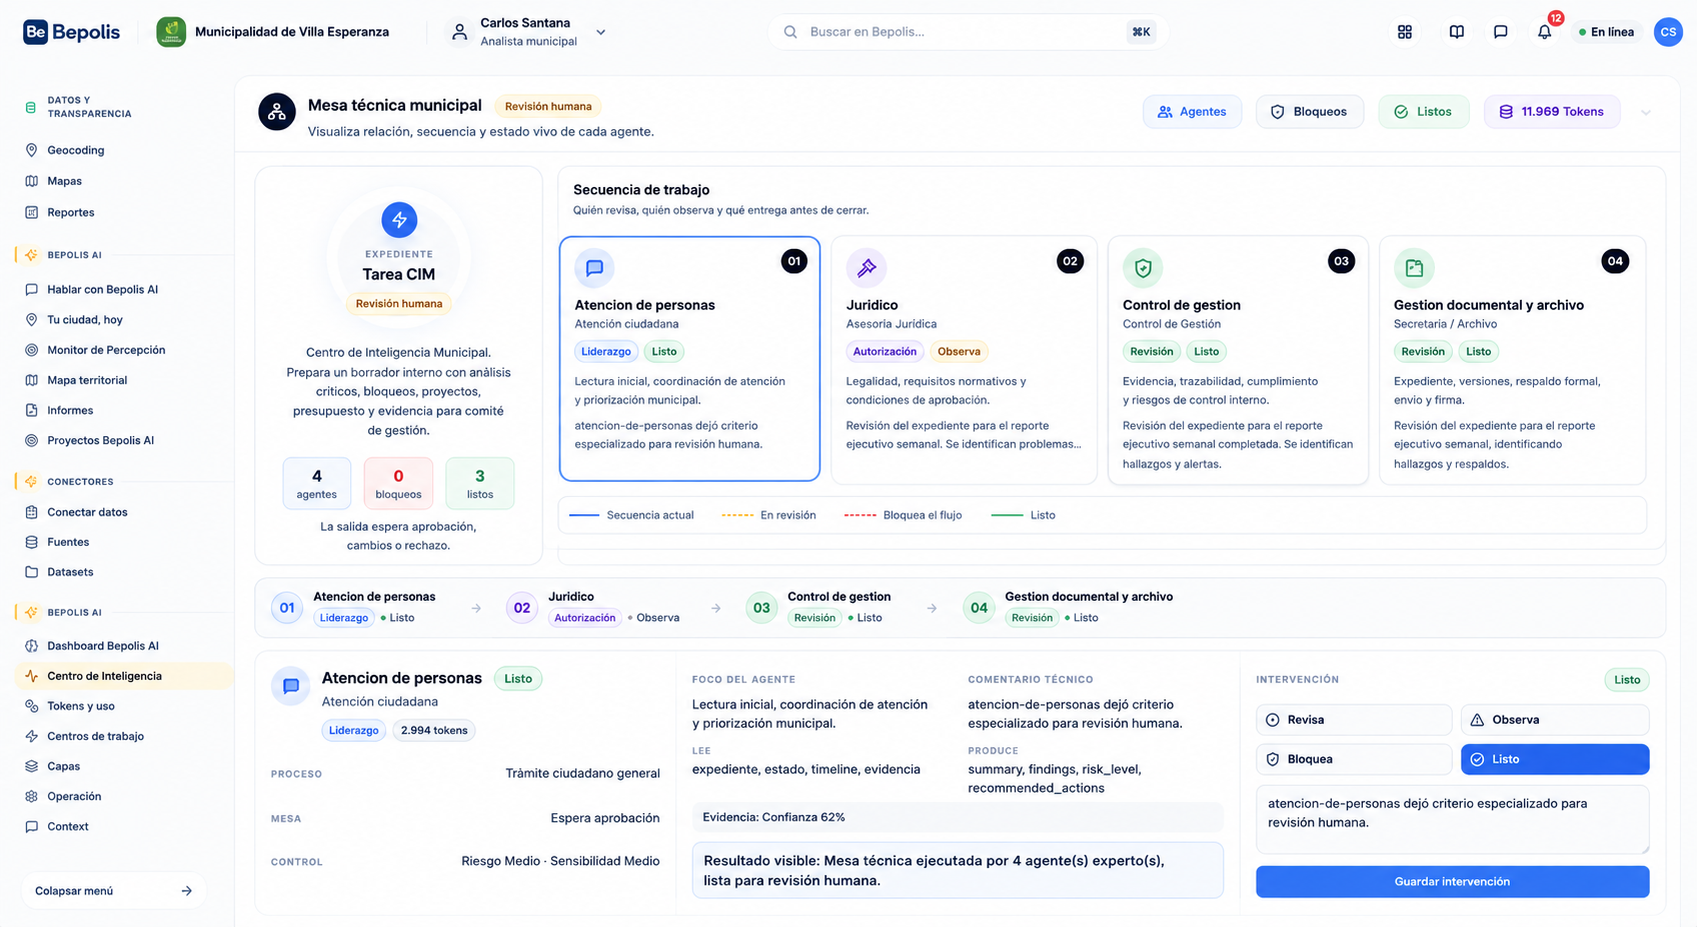
Task: Select step 02 Juridico in sequence bar
Action: click(x=593, y=607)
